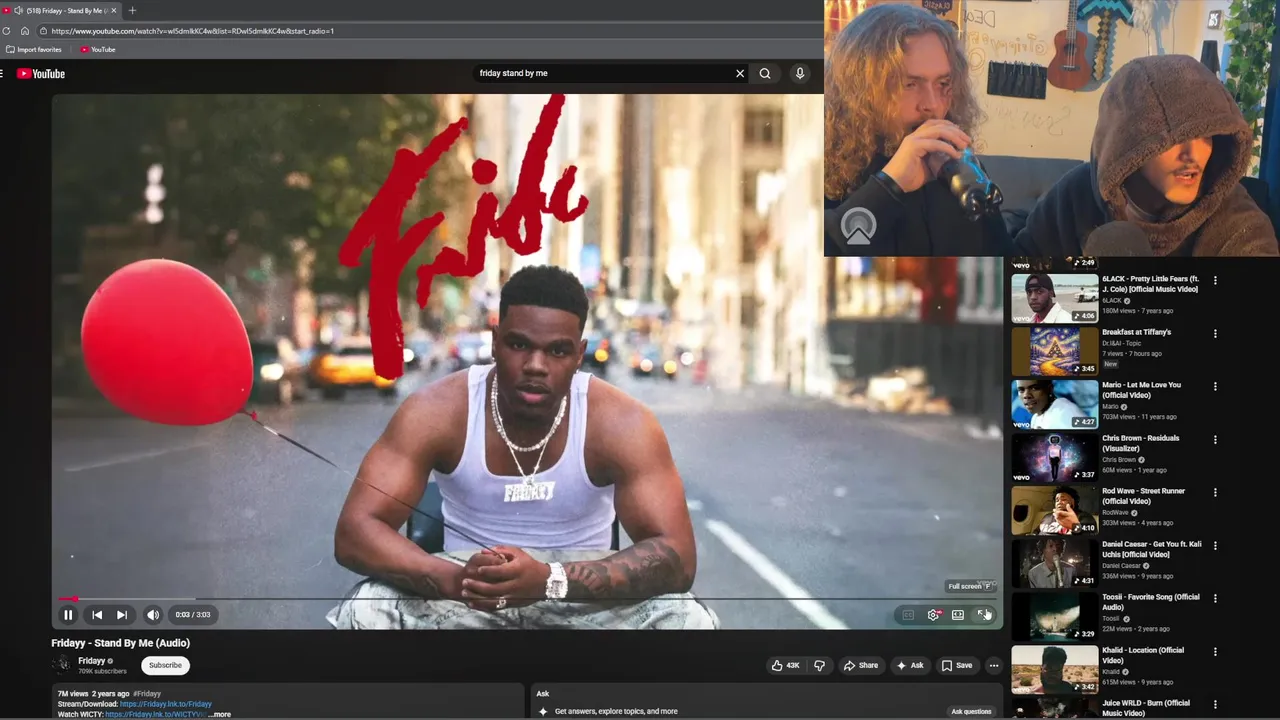1280x720 pixels.
Task: Open the YouTube guide hamburger menu
Action: (2, 73)
